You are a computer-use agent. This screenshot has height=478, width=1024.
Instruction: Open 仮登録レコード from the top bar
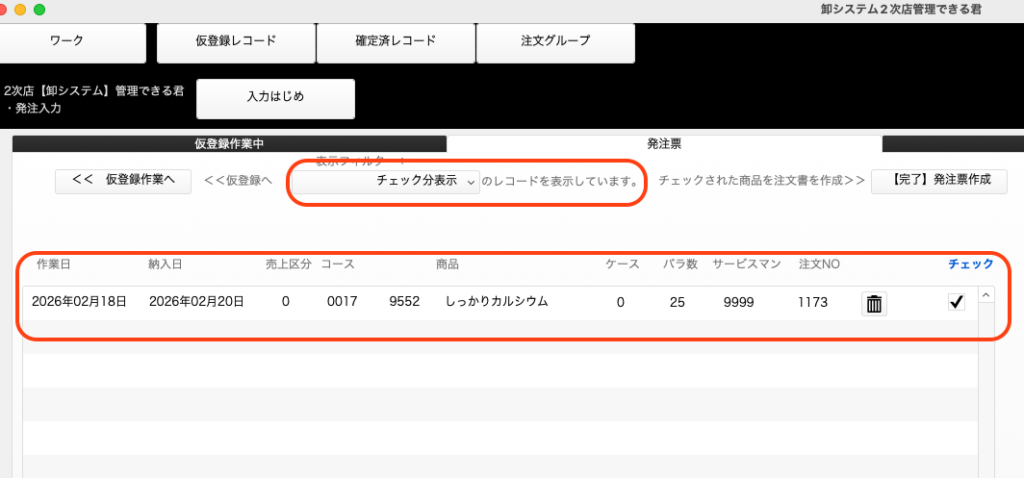point(236,42)
